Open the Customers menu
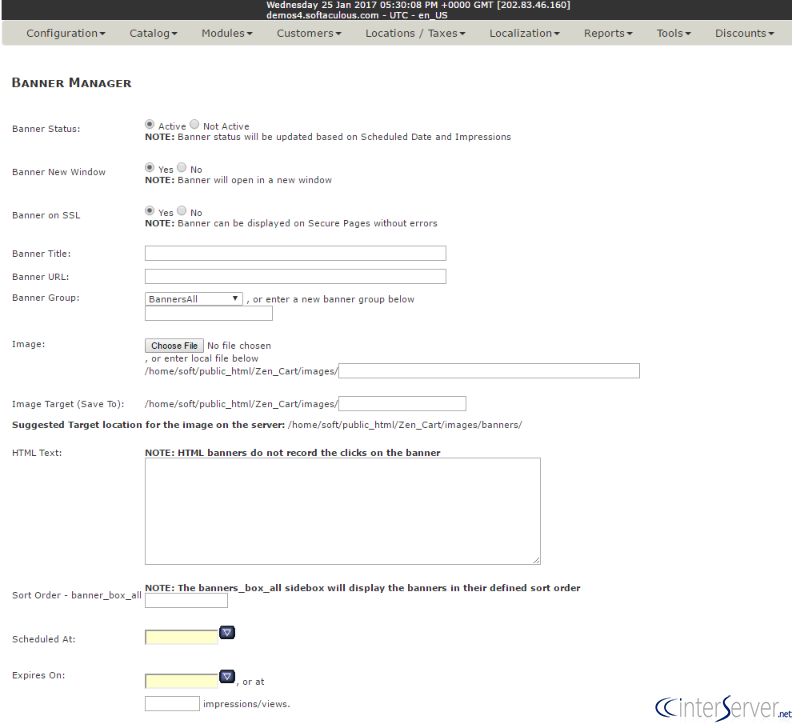Image resolution: width=792 pixels, height=724 pixels. [x=309, y=33]
